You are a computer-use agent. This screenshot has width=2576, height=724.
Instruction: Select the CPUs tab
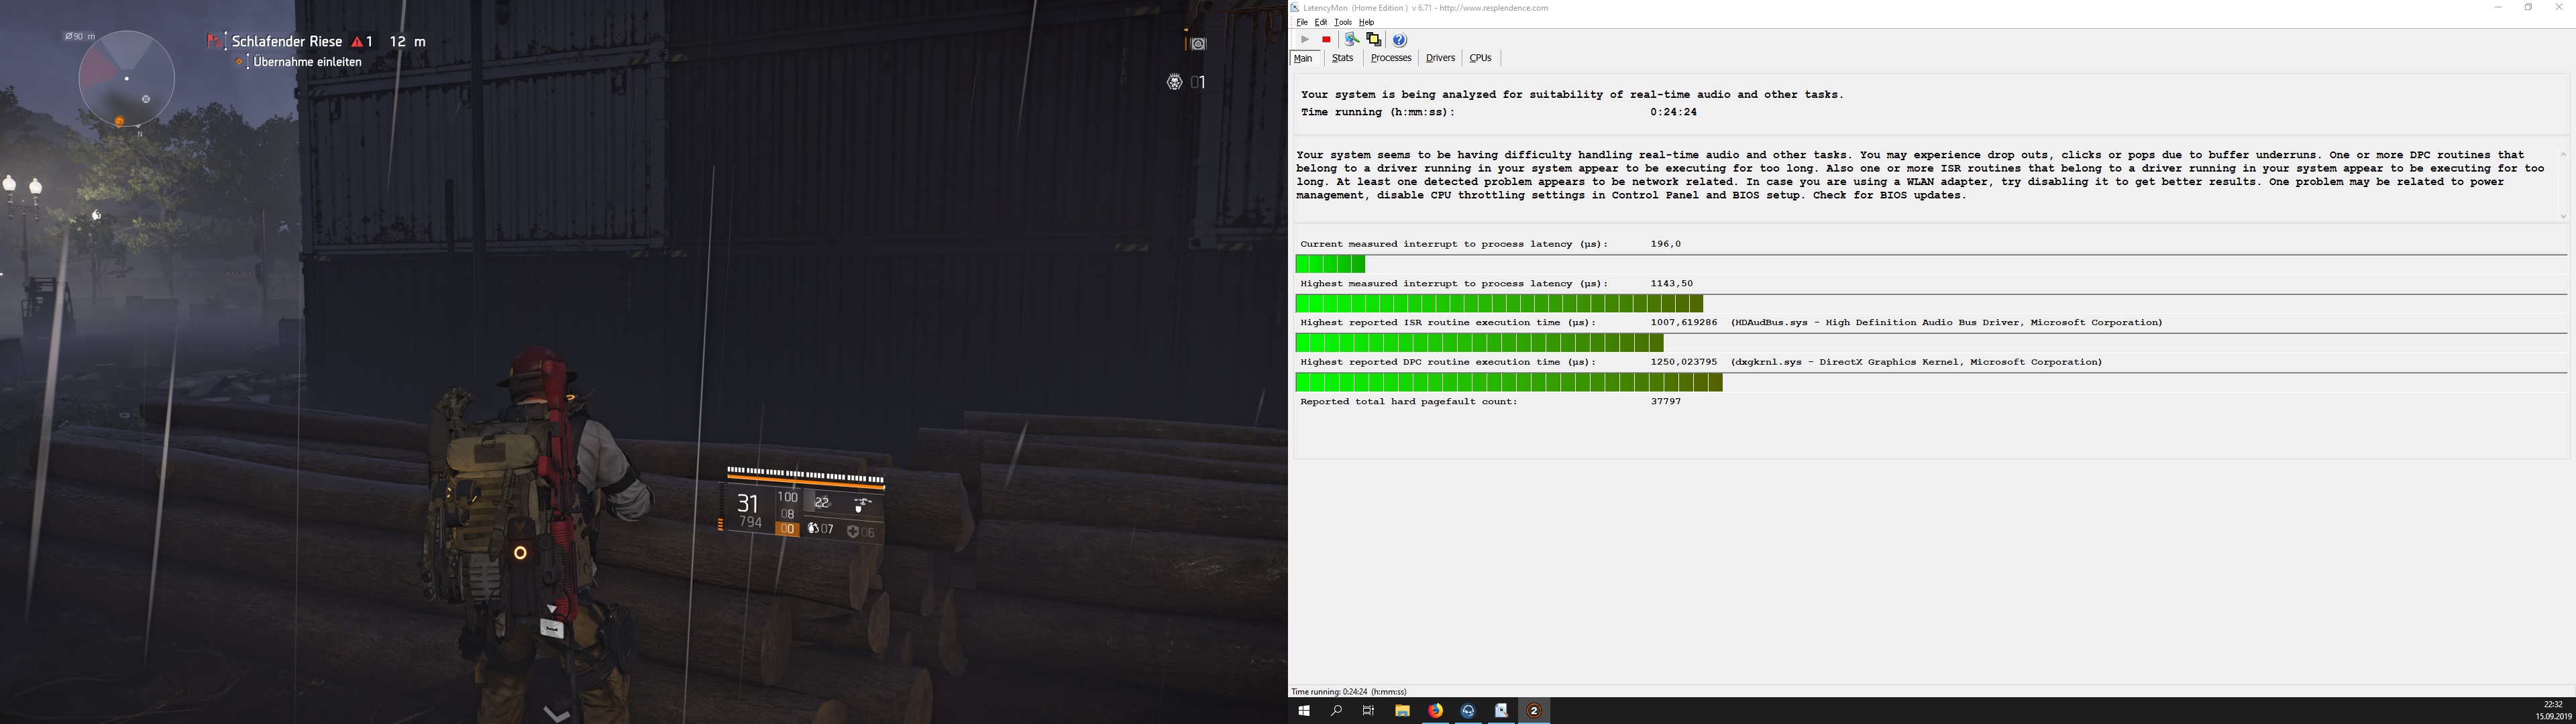1480,58
